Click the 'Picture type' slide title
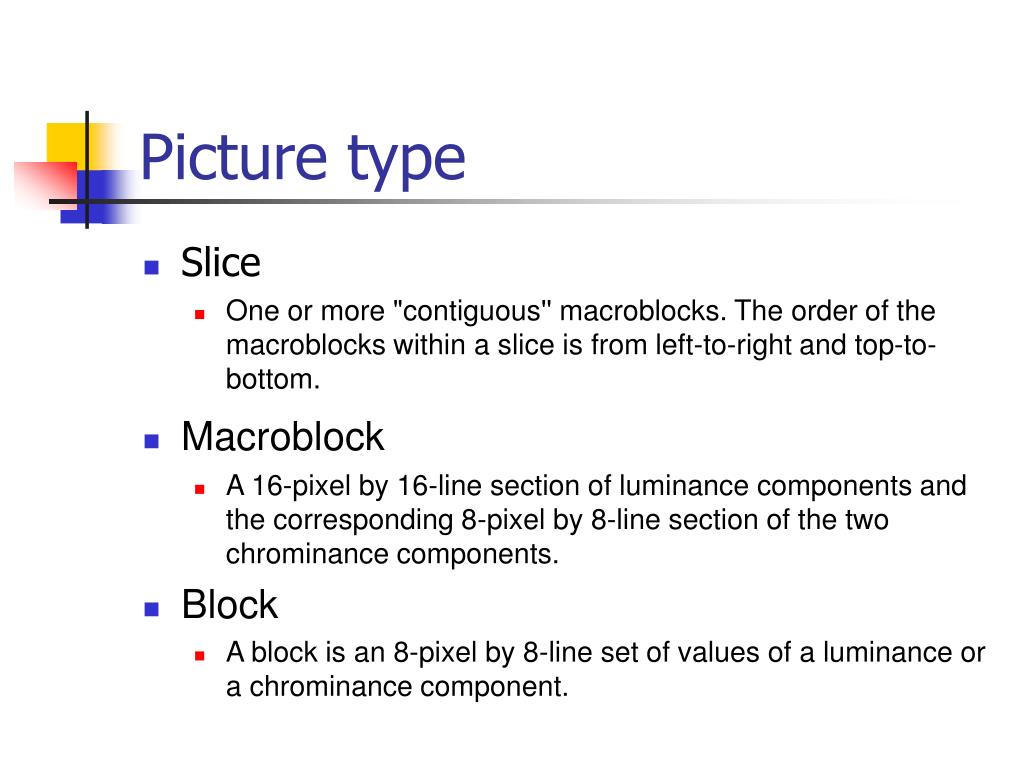 pyautogui.click(x=302, y=159)
